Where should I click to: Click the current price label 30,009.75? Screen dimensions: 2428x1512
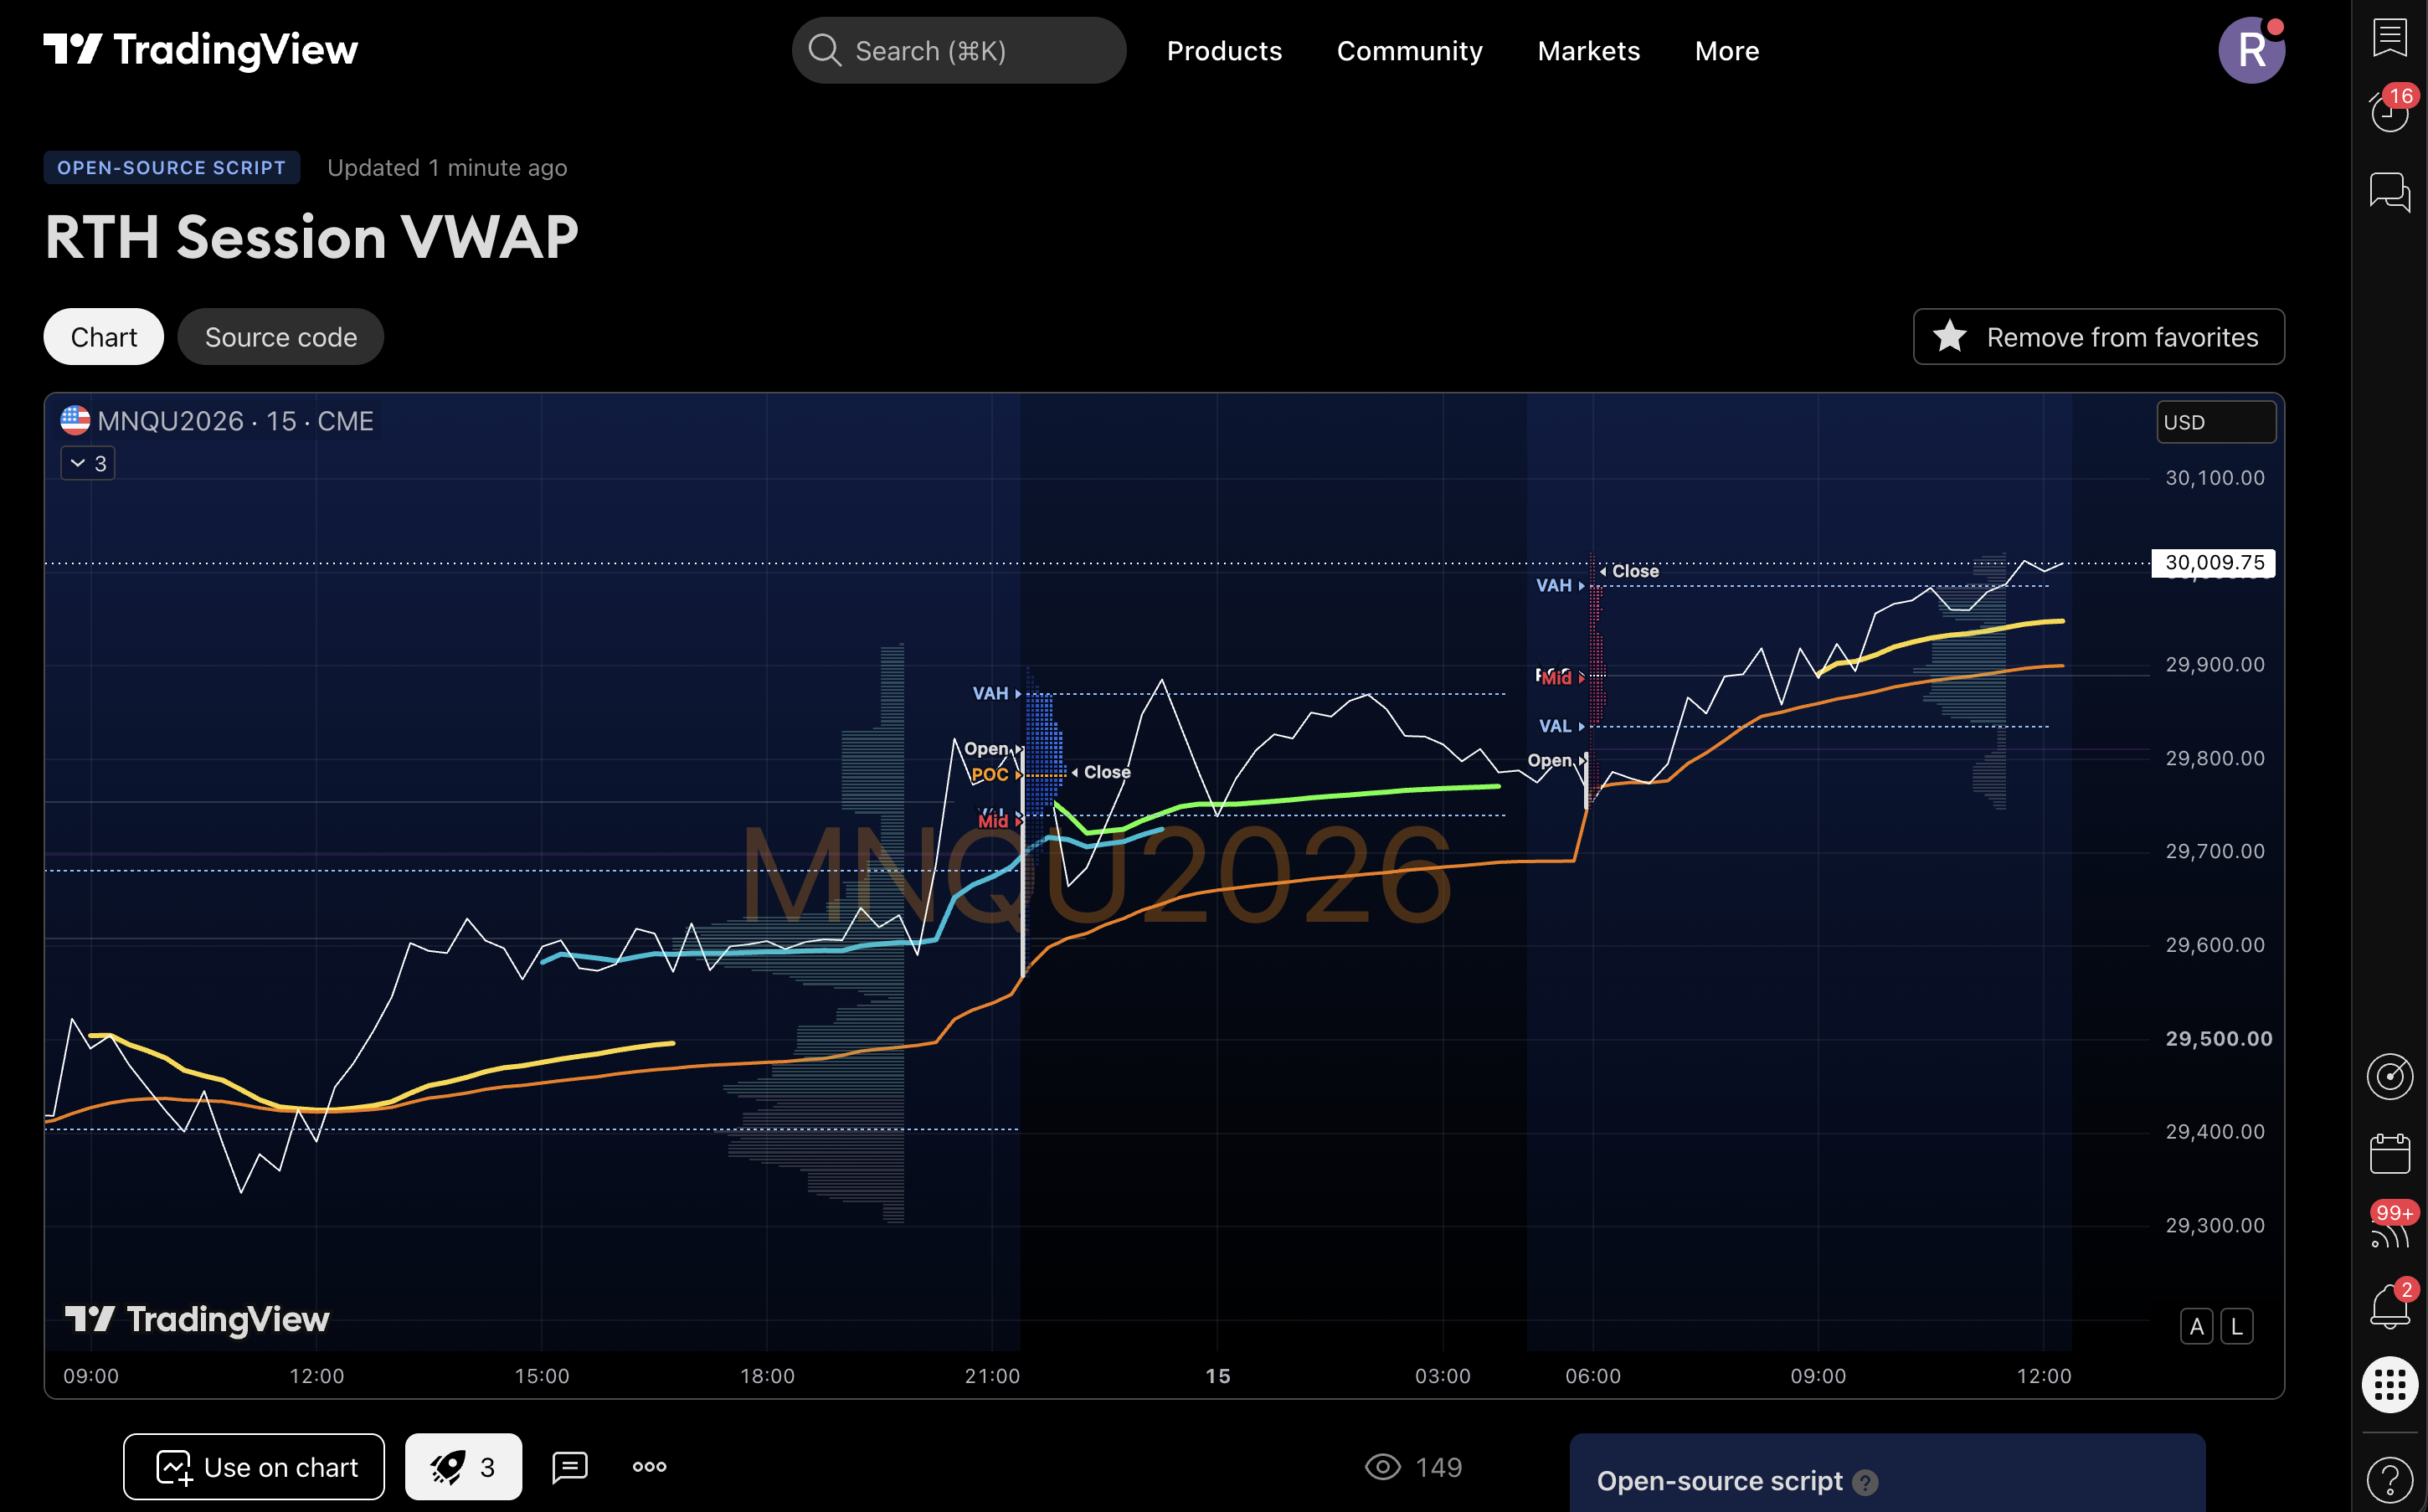click(x=2213, y=563)
